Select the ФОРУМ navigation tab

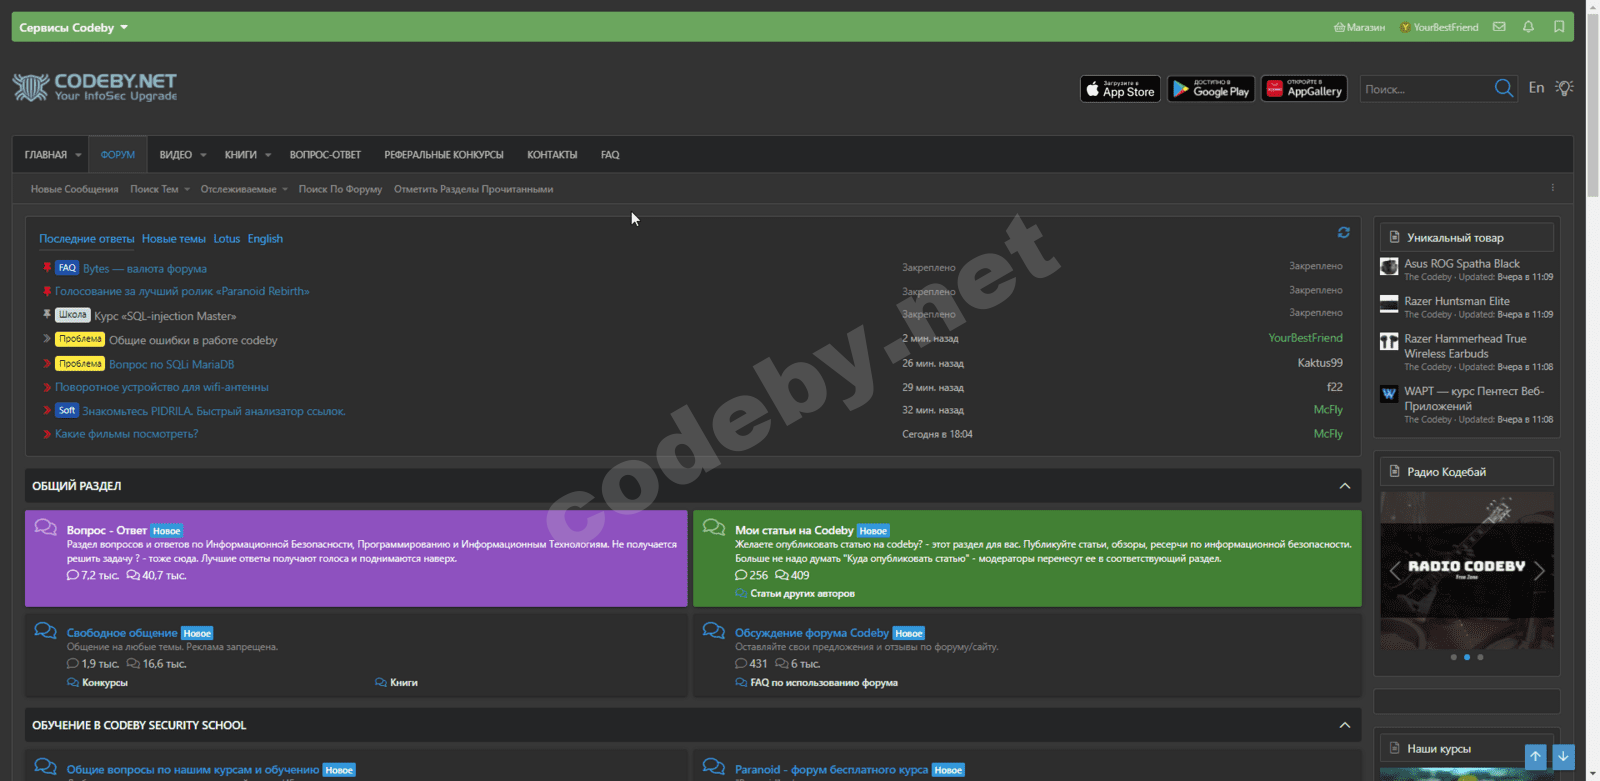pos(118,155)
